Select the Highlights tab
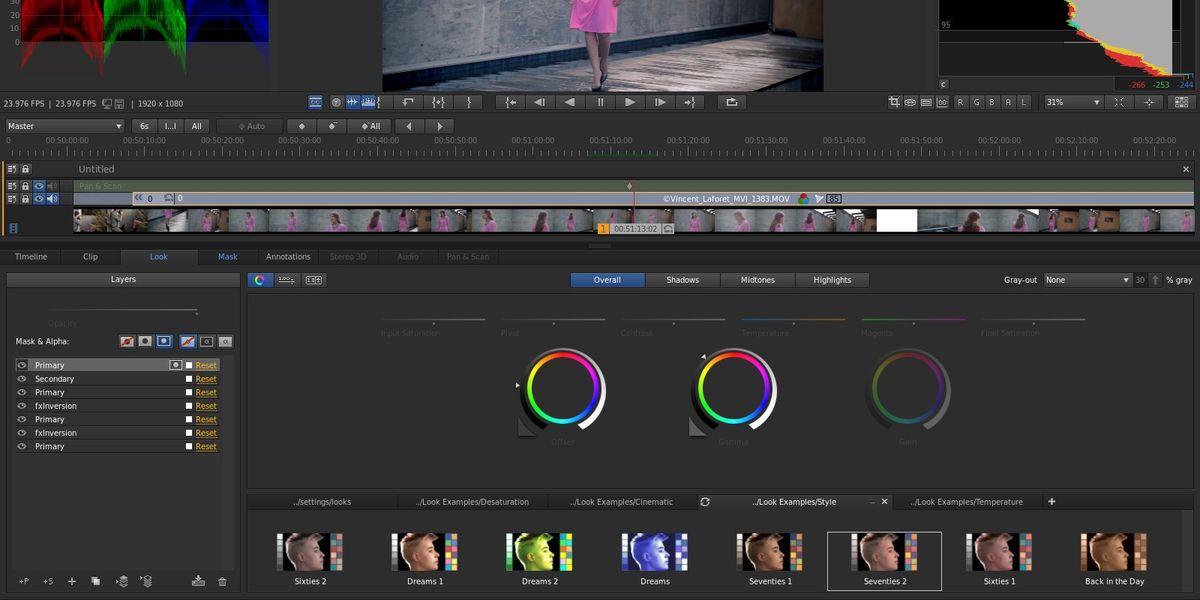The width and height of the screenshot is (1200, 600). click(832, 280)
